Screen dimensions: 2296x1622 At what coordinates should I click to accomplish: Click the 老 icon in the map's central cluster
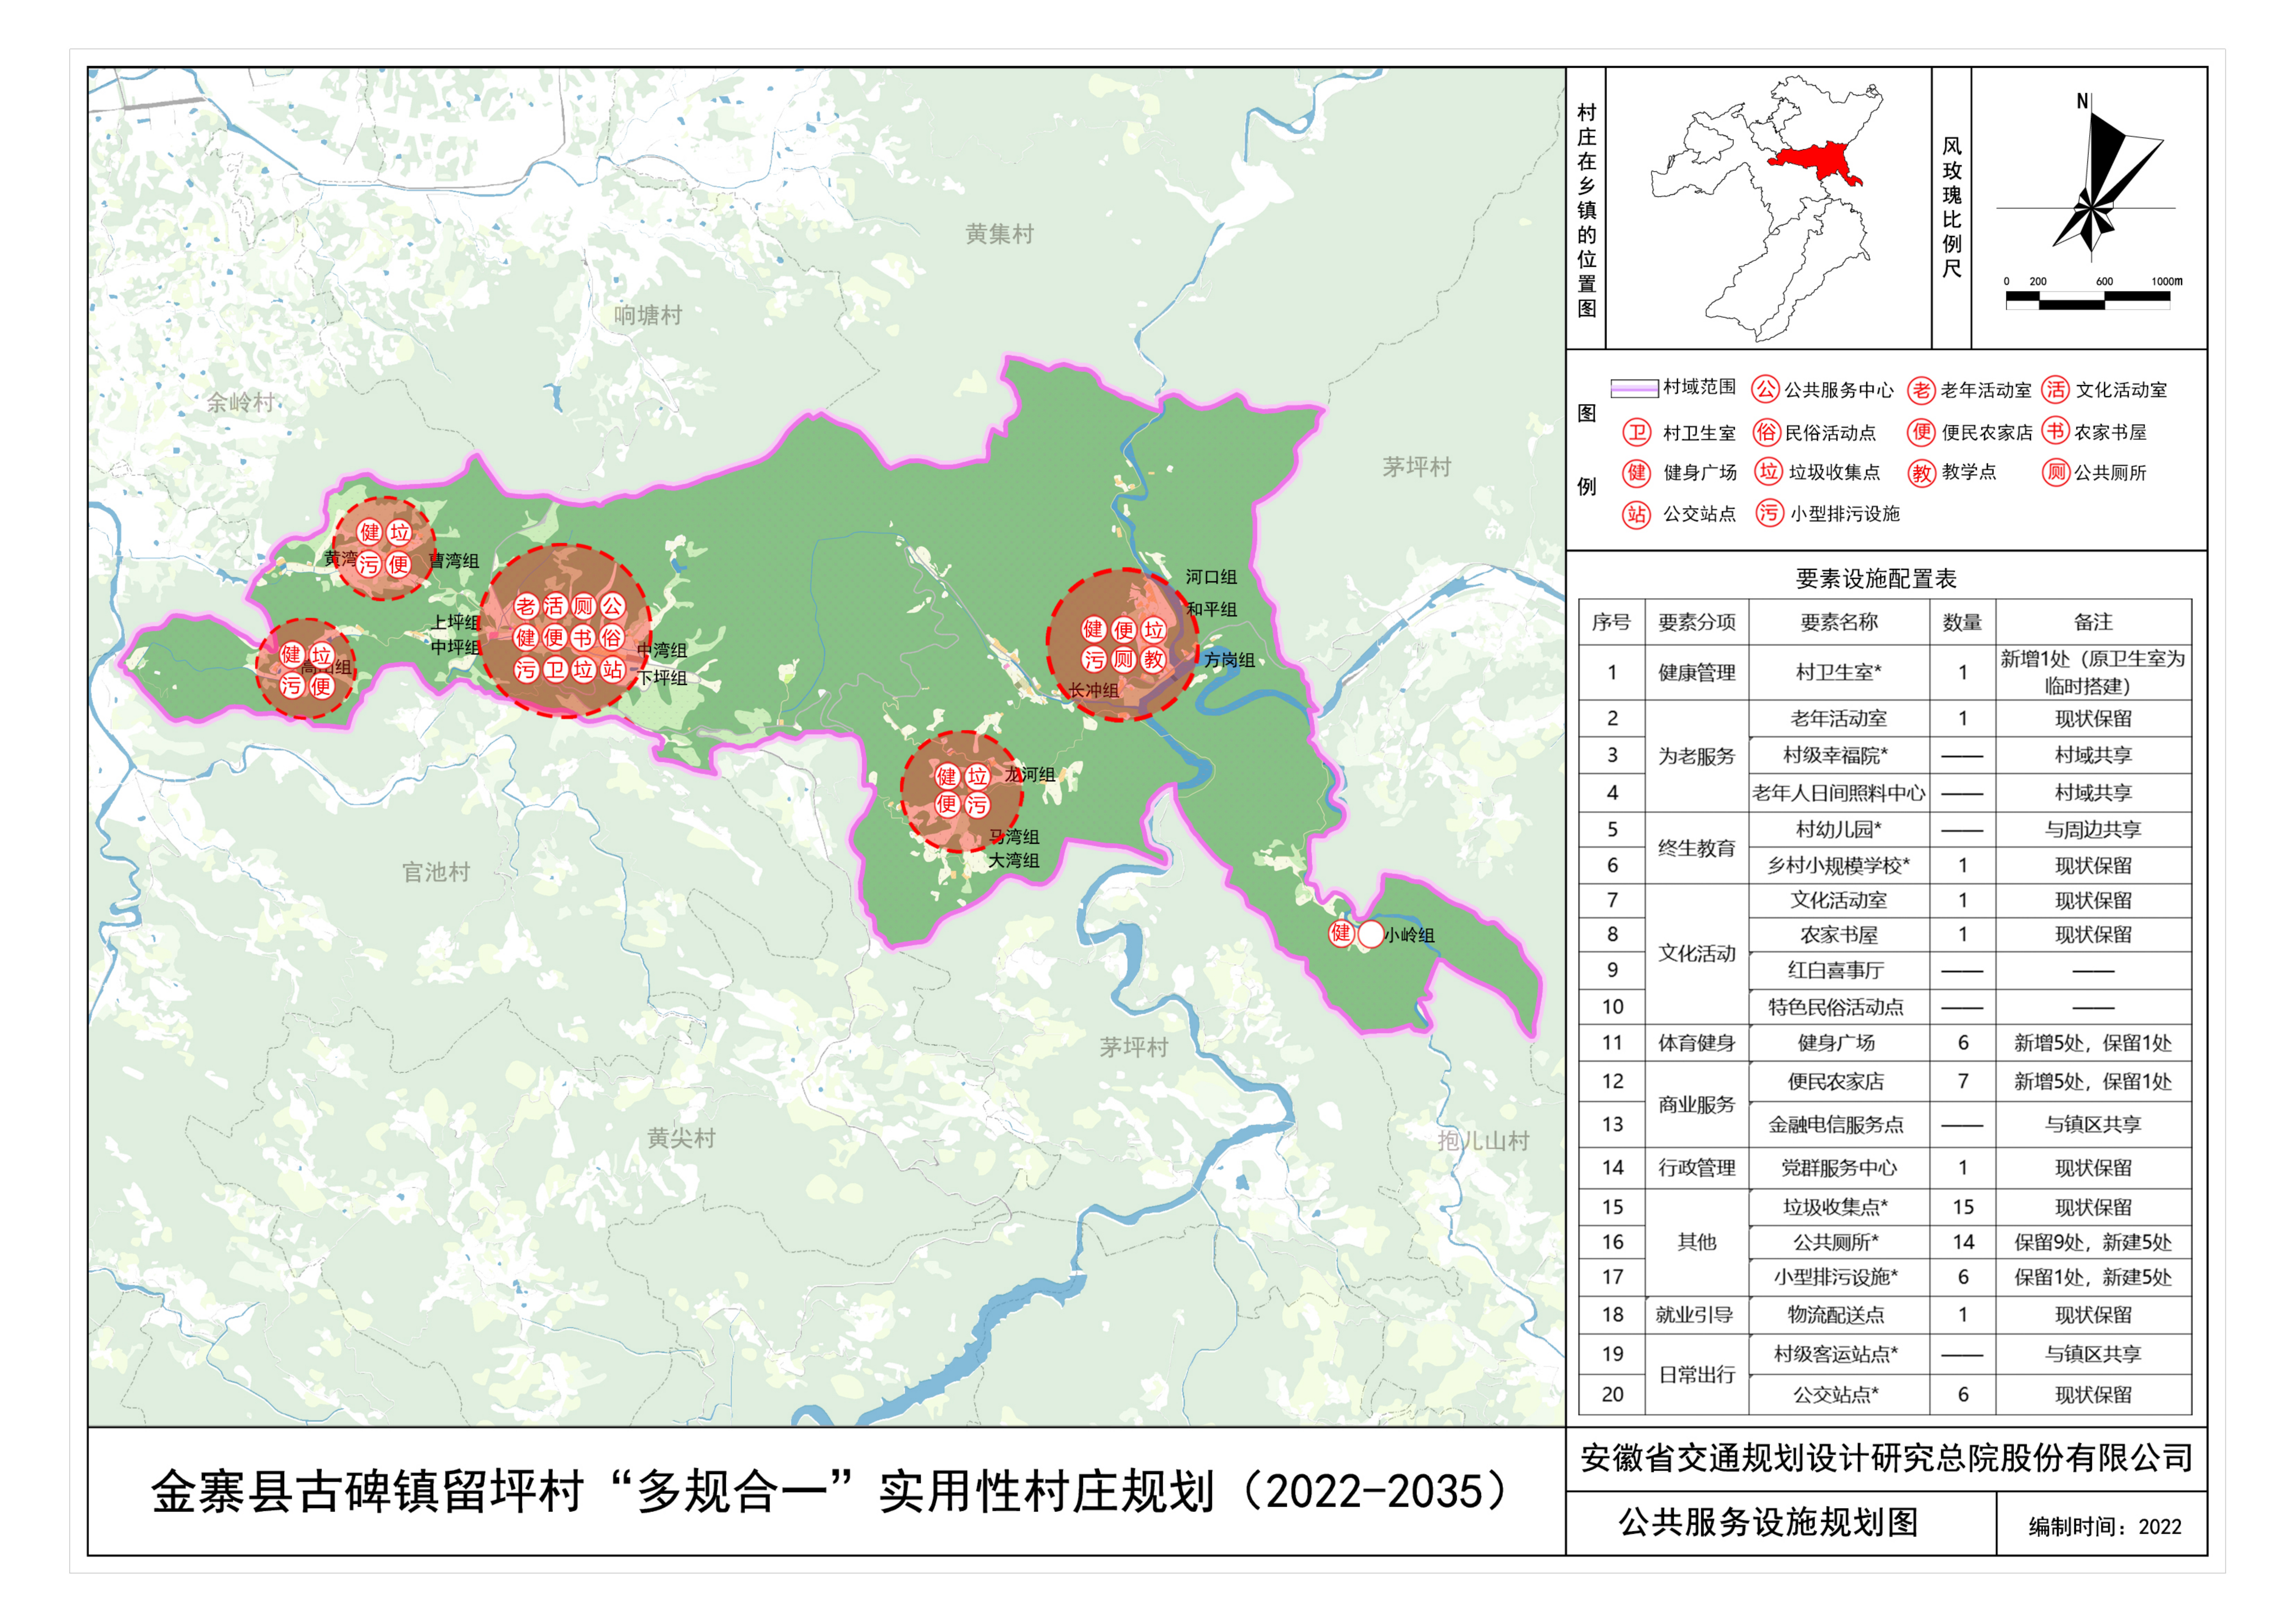click(526, 606)
